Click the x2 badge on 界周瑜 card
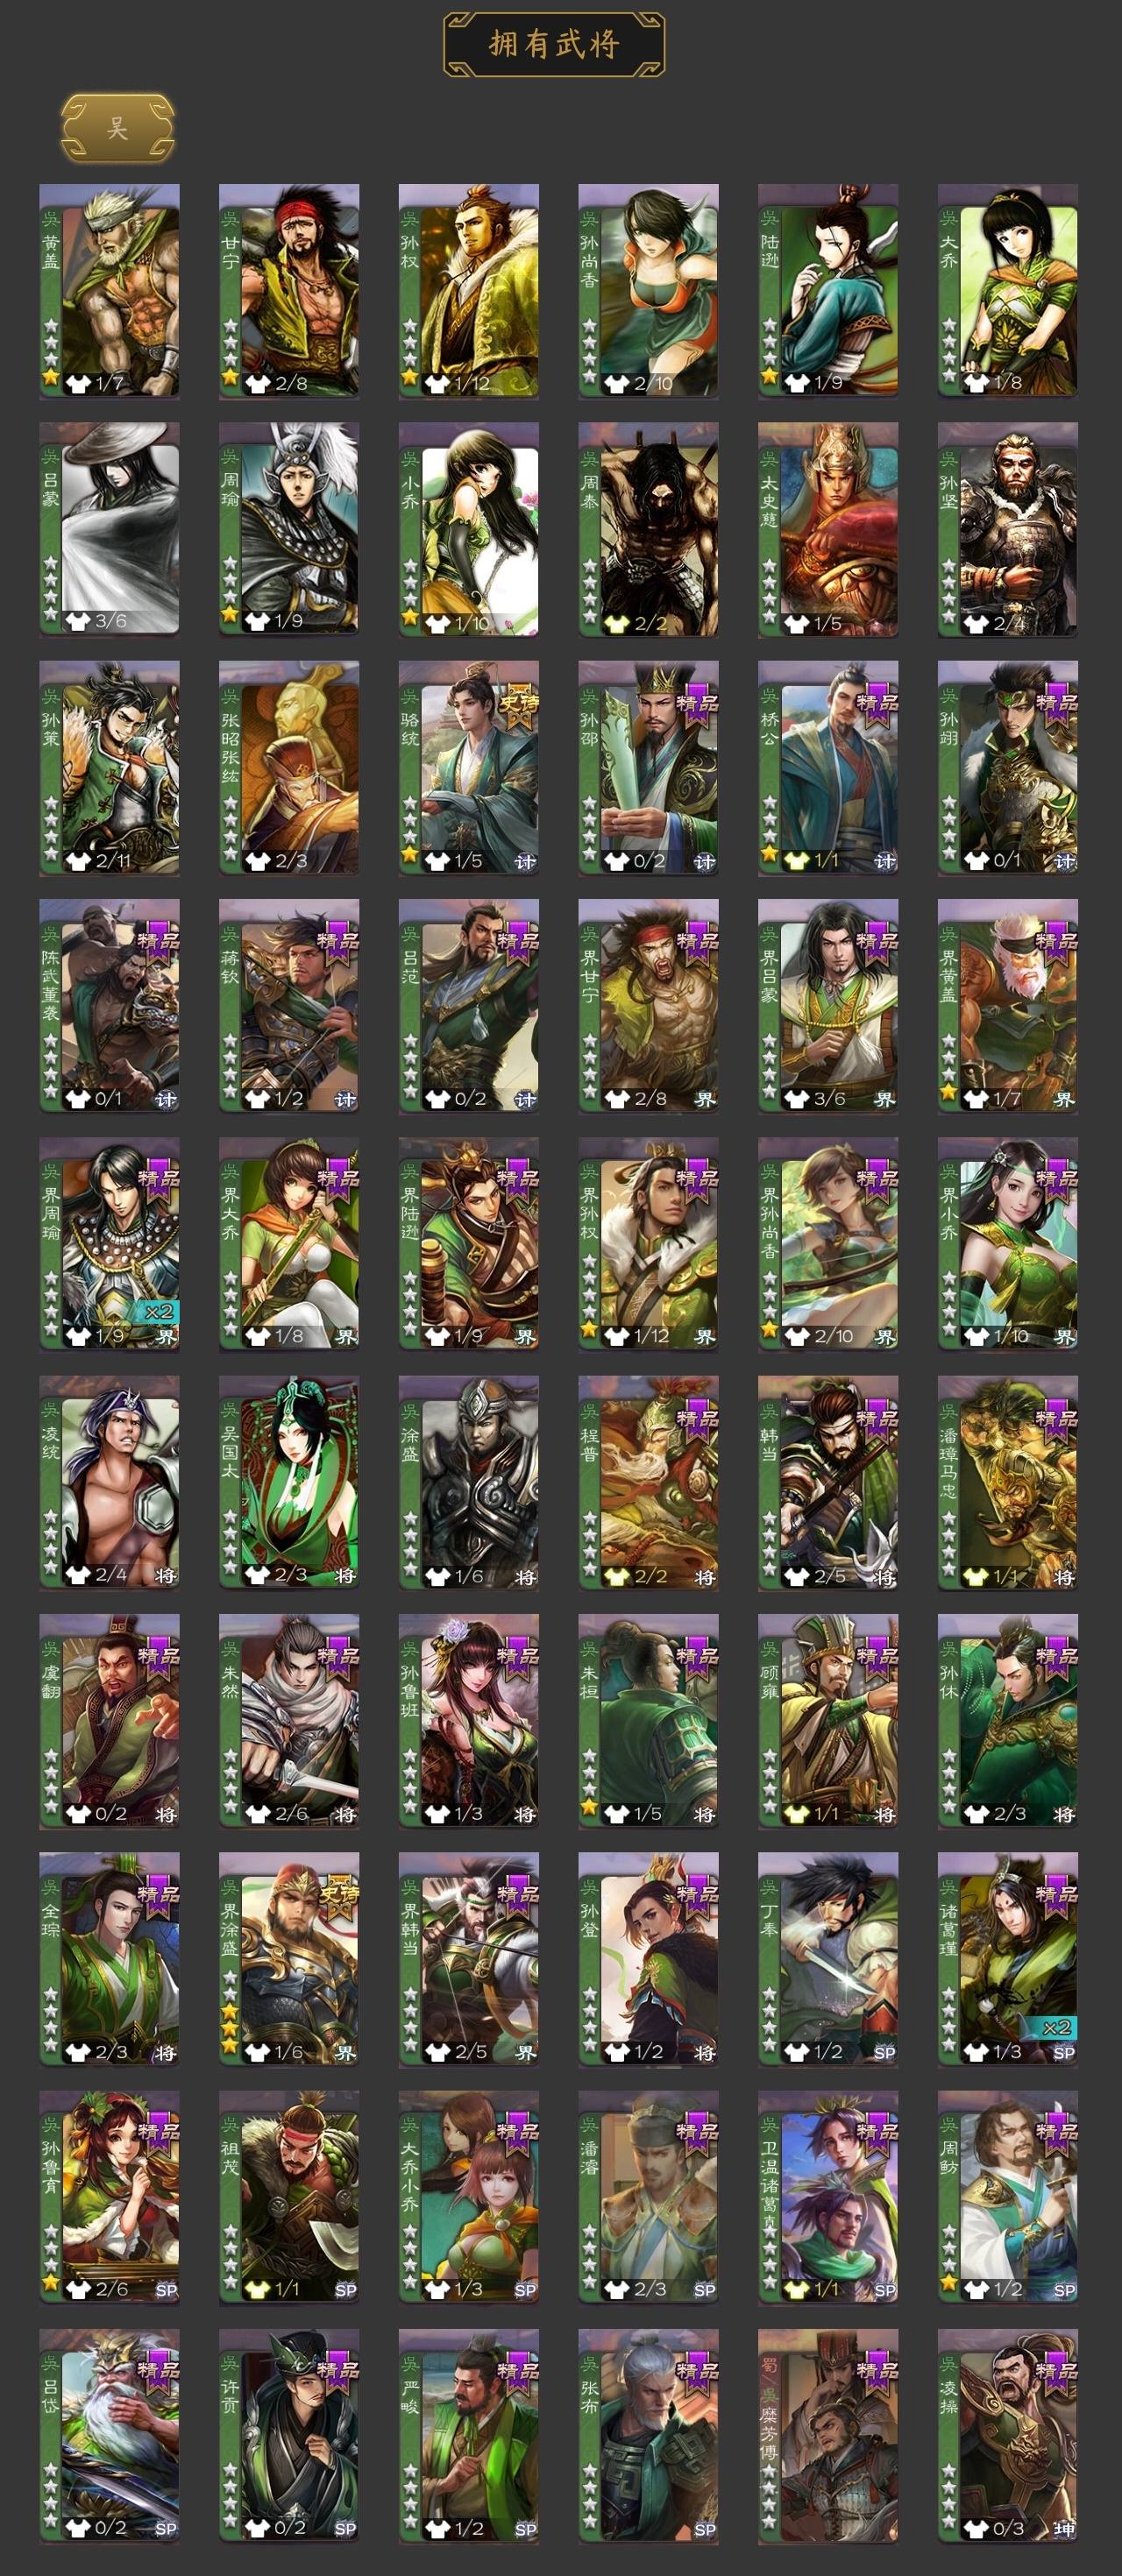 (x=159, y=1311)
